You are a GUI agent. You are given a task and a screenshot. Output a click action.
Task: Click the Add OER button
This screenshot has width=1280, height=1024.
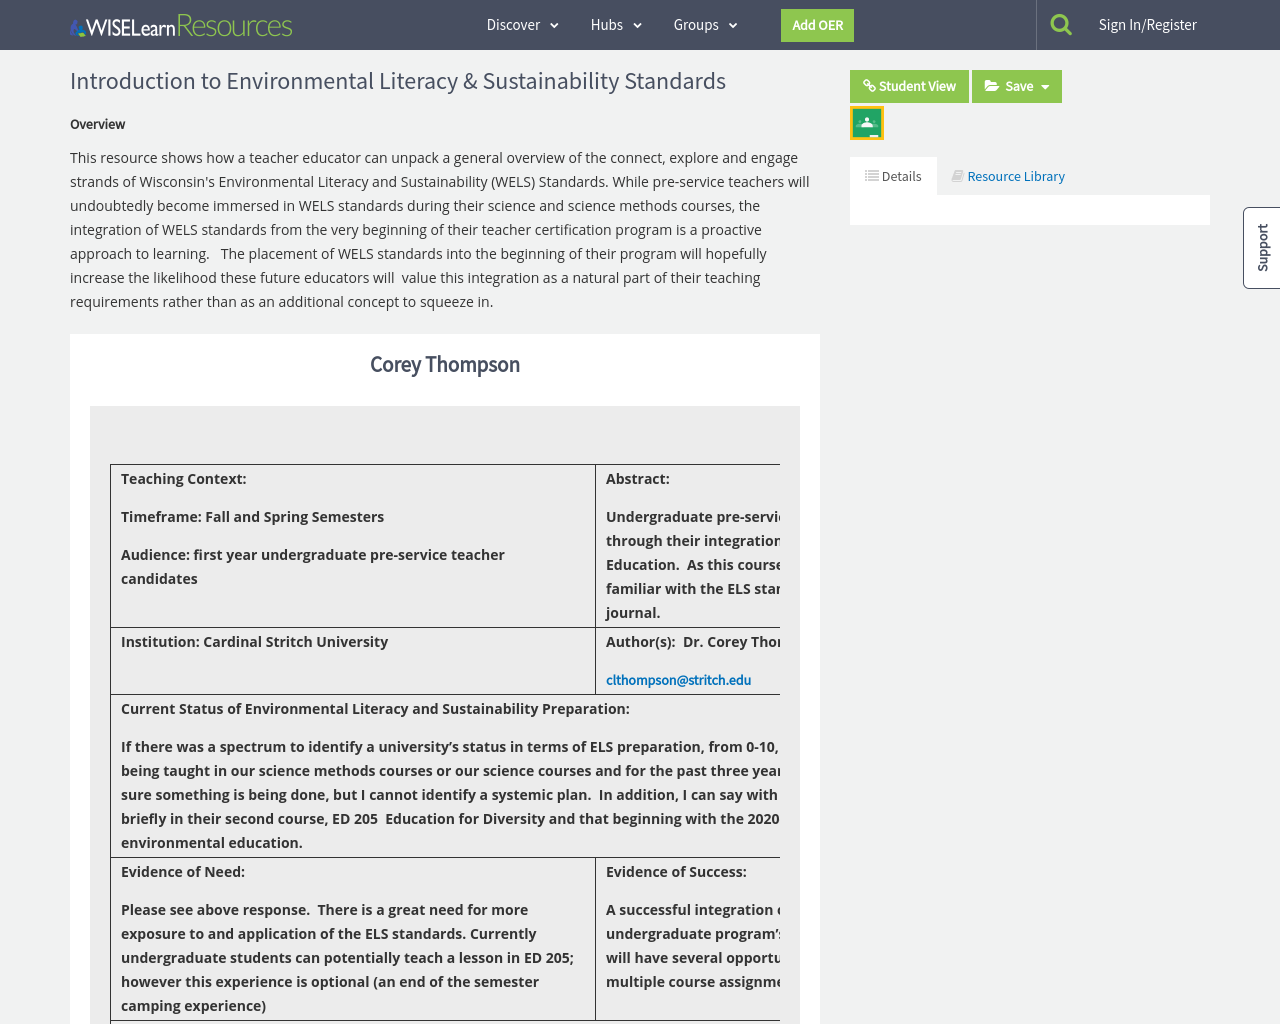(x=816, y=24)
